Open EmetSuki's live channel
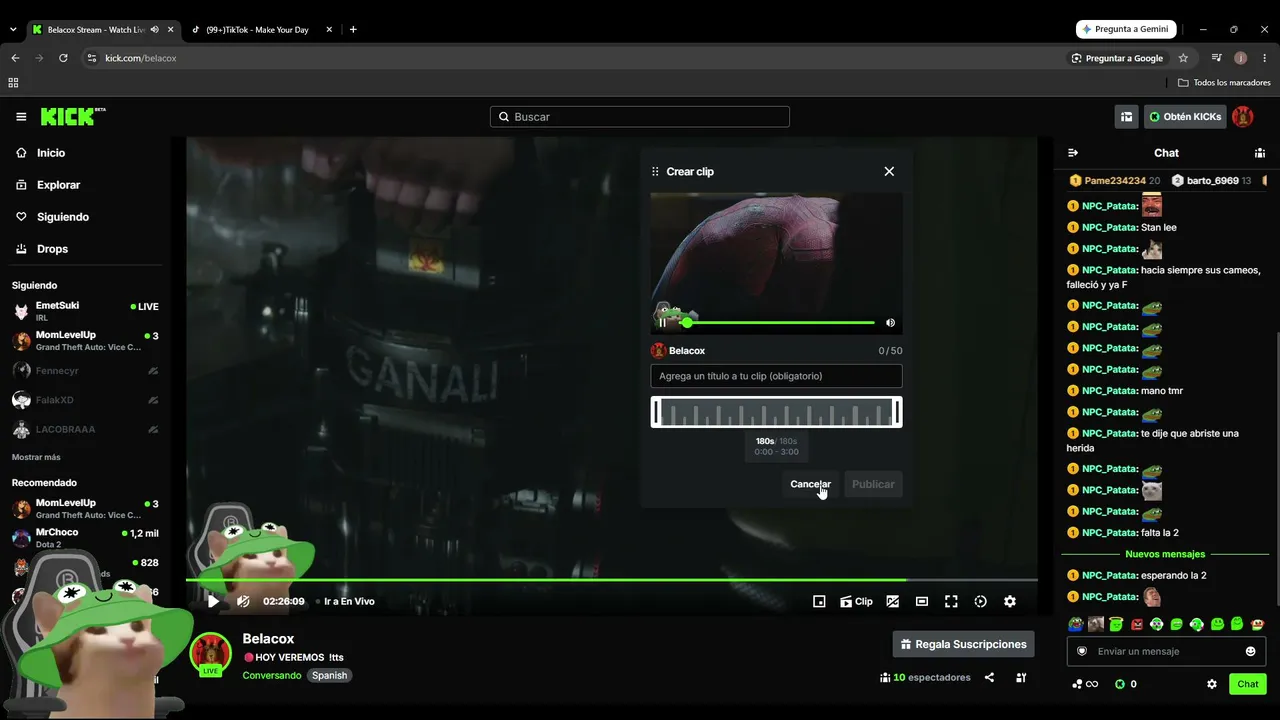 [86, 311]
